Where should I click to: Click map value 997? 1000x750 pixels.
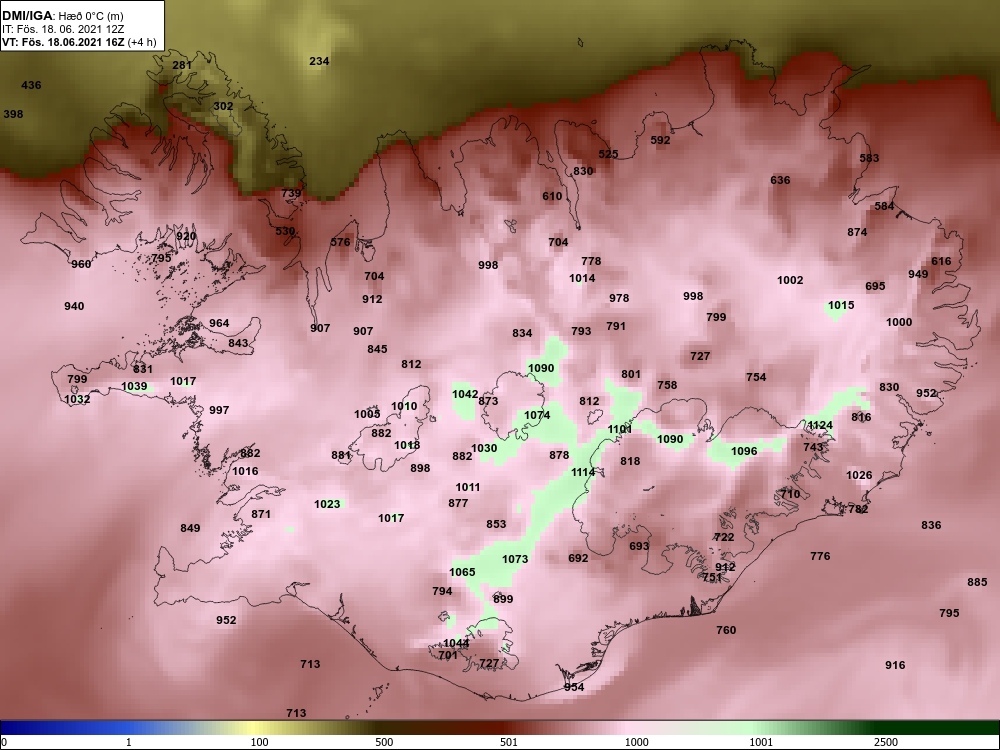(219, 410)
